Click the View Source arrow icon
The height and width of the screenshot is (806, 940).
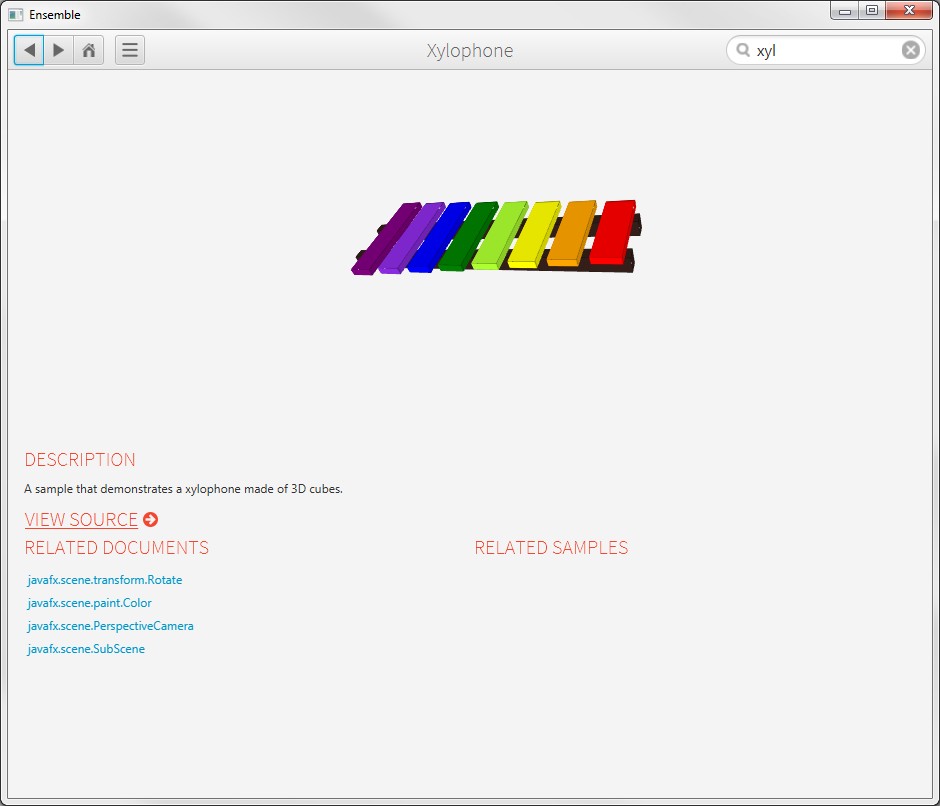tap(150, 519)
